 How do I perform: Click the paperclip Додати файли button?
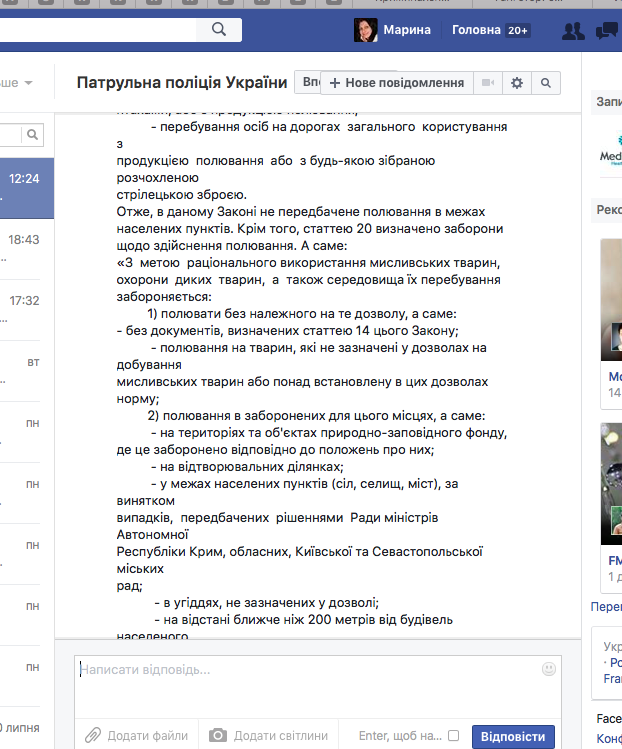coord(137,736)
